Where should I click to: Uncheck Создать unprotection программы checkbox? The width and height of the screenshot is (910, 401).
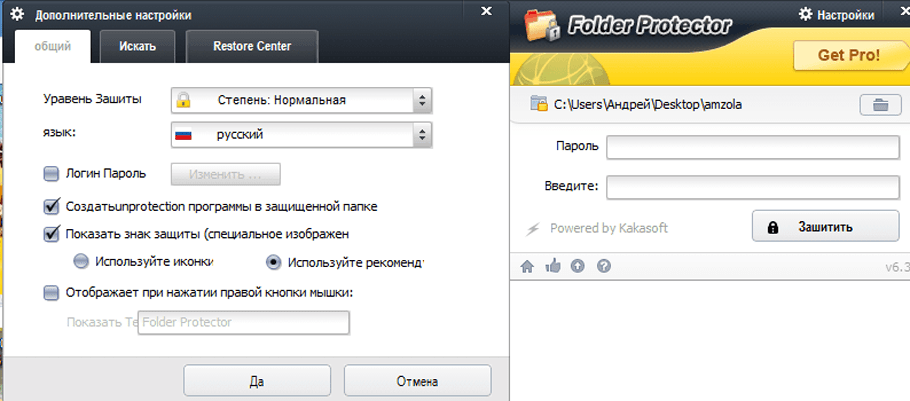[52, 206]
